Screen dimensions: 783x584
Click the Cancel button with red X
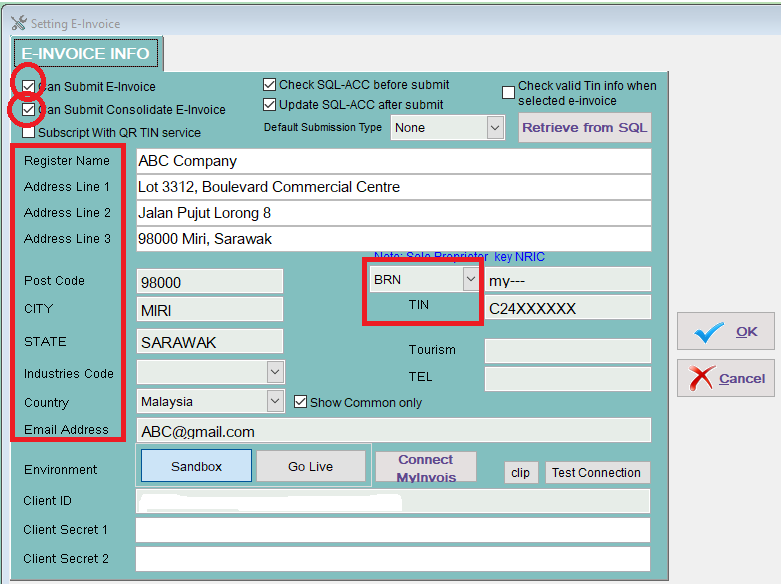tap(725, 378)
